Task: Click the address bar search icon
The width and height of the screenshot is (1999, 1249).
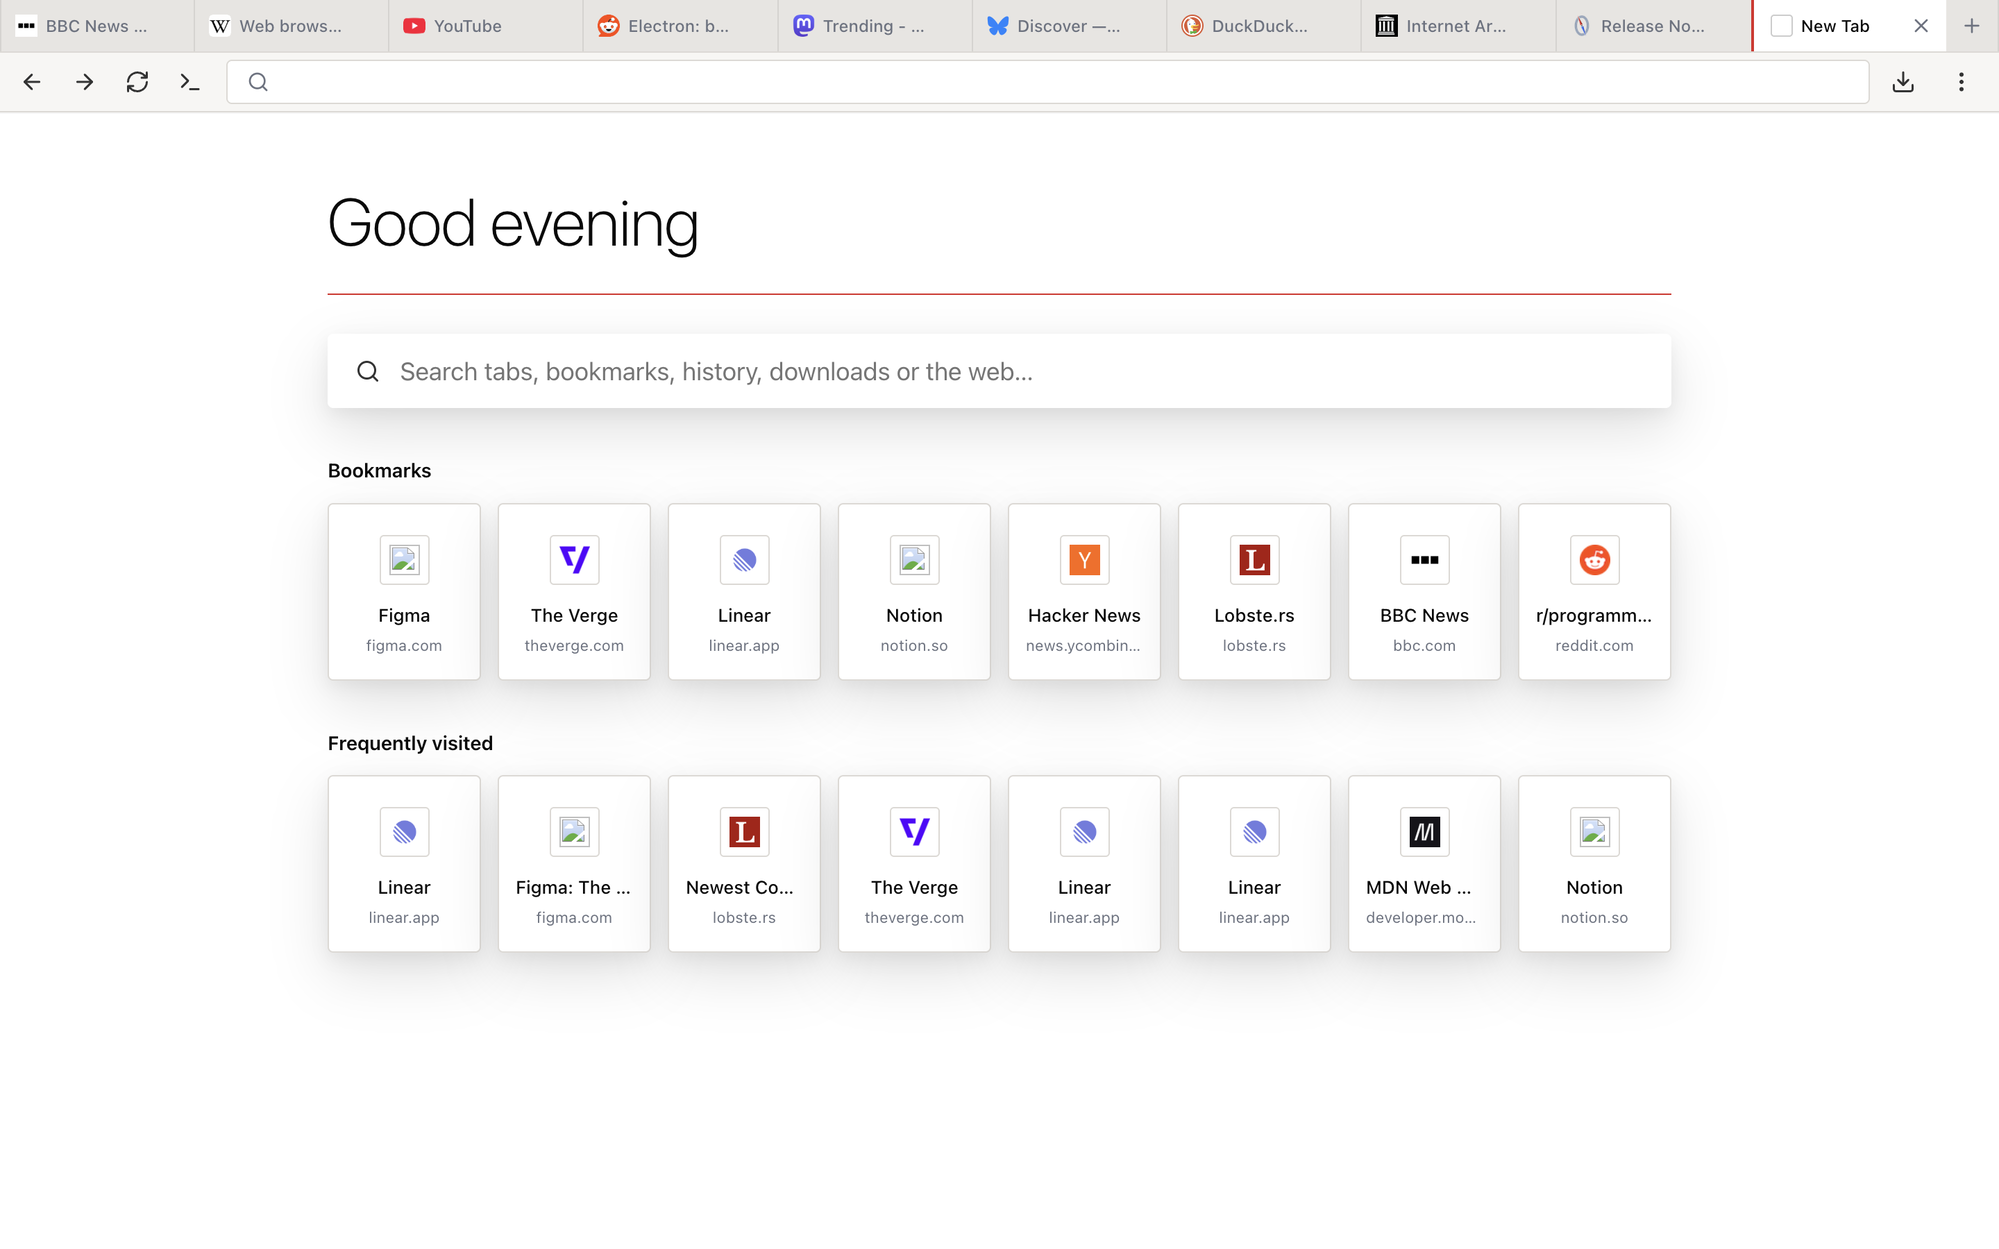Action: 258,82
